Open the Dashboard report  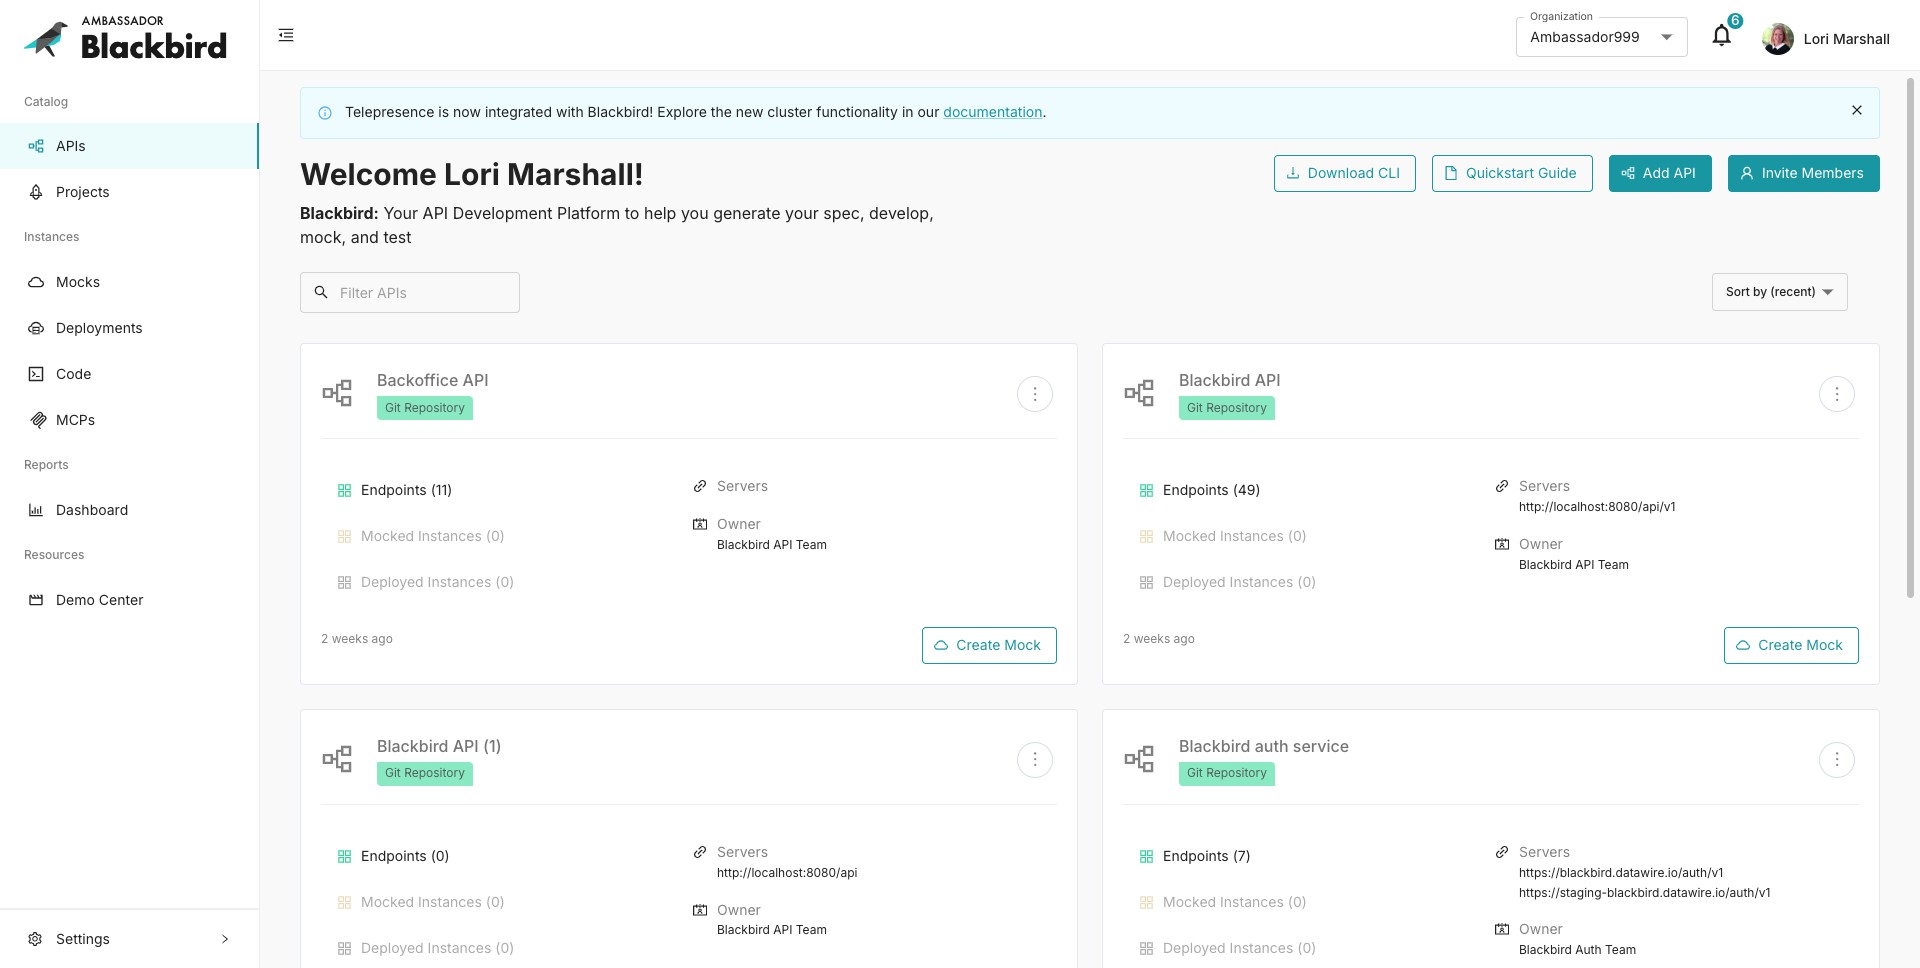[x=129, y=510]
